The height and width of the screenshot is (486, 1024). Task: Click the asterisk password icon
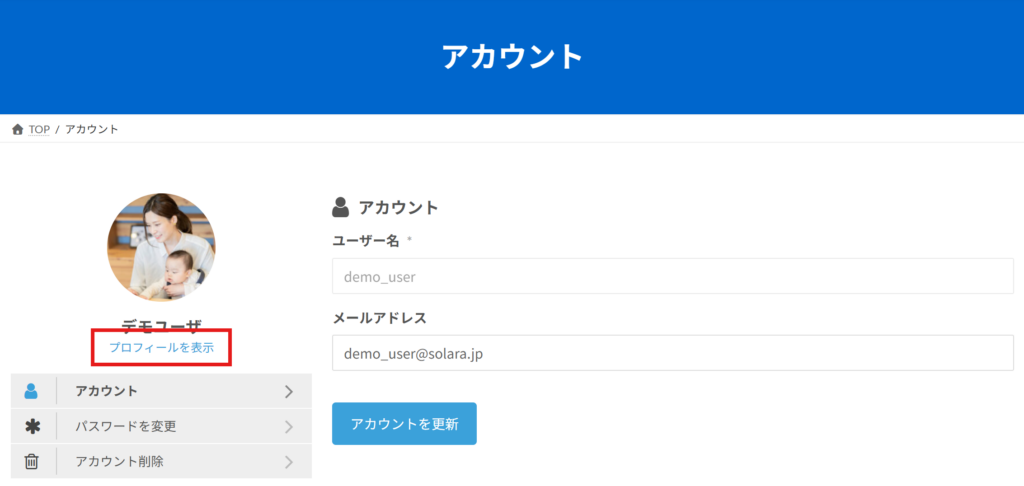click(32, 427)
